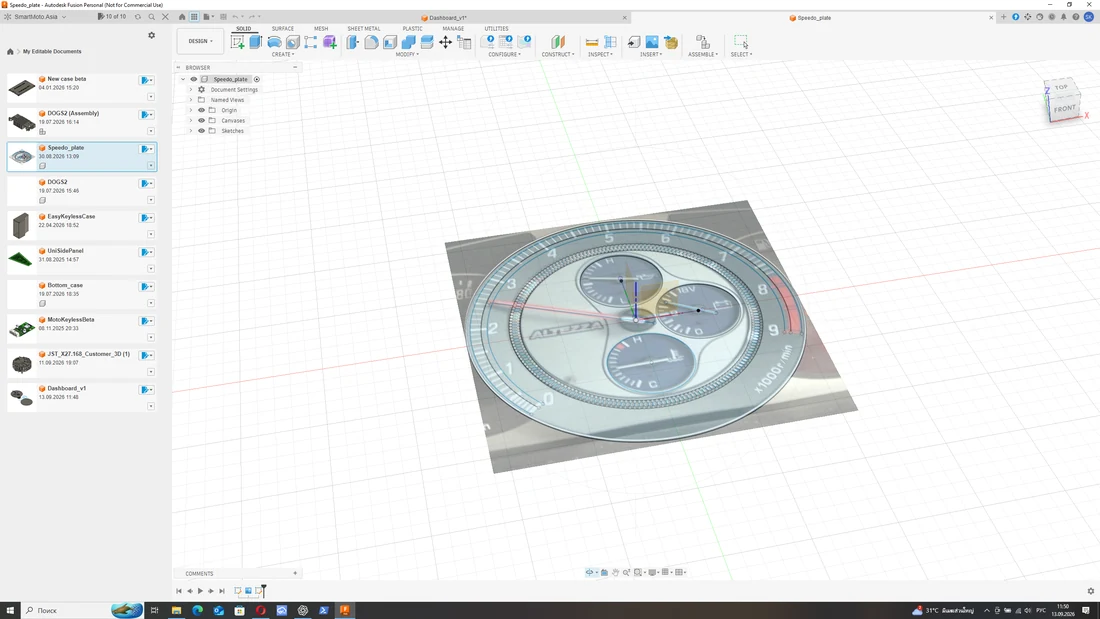Click My Editable Documents breadcrumb
Image resolution: width=1100 pixels, height=619 pixels.
pos(52,51)
